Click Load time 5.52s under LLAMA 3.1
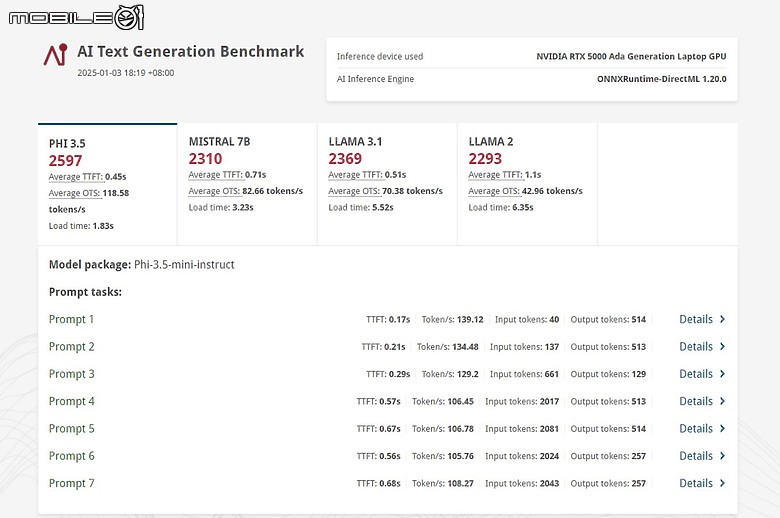 361,207
